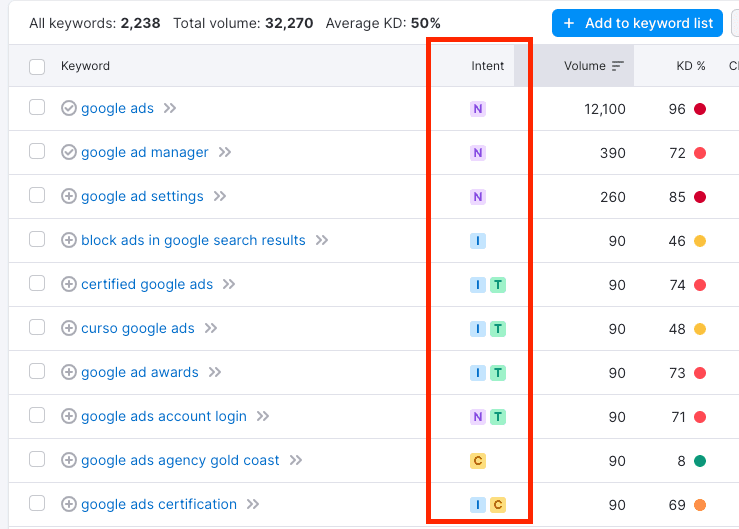
Task: Click the T intent badge for certified google ads
Action: 498,285
